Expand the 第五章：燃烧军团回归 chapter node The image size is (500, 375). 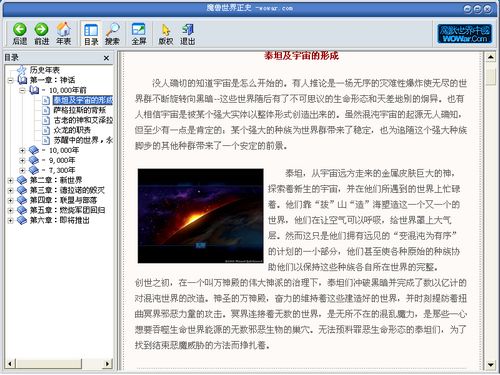[10, 210]
